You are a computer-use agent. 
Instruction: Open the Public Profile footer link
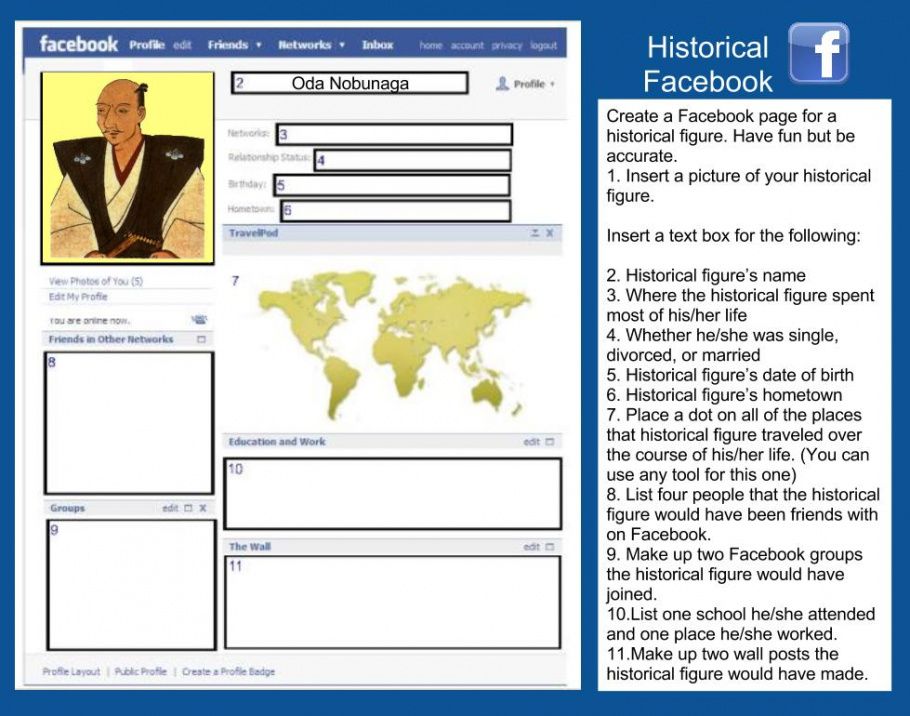click(140, 671)
